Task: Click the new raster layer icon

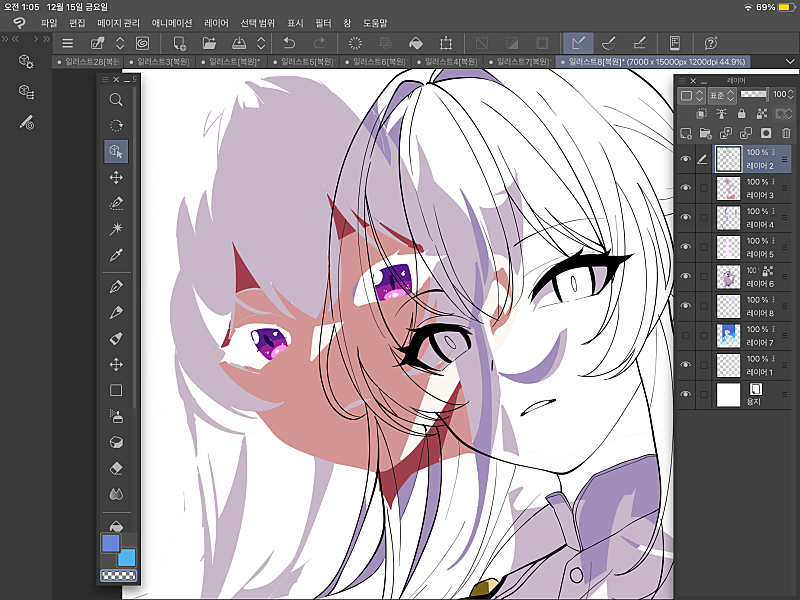Action: pos(686,133)
